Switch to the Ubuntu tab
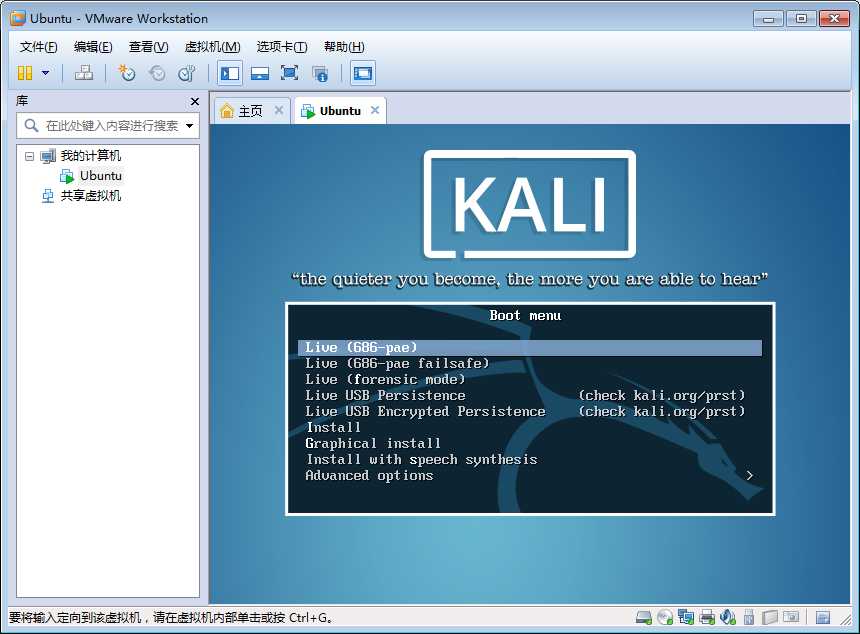860x634 pixels. (x=340, y=111)
